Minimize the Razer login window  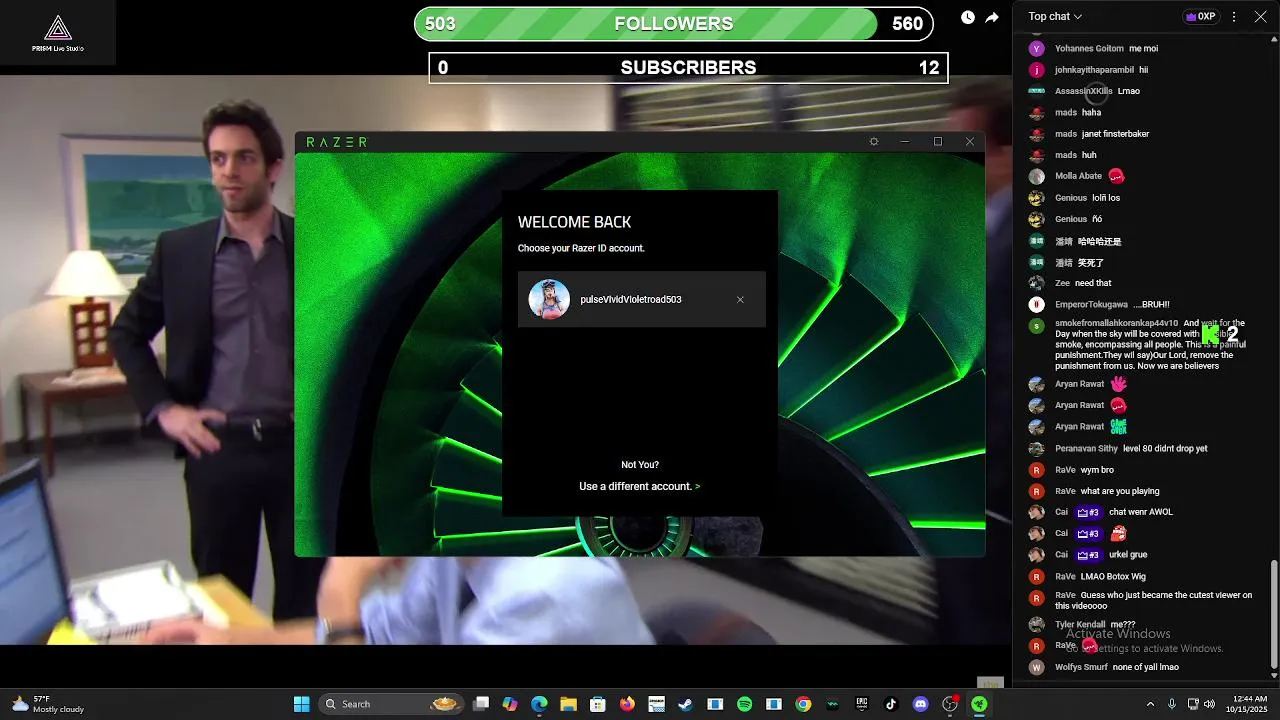tap(905, 142)
